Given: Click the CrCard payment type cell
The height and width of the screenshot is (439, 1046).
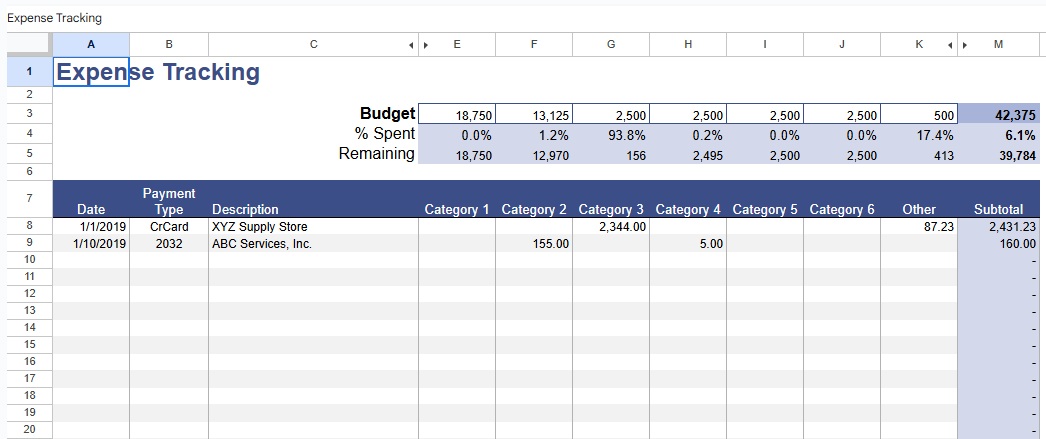Looking at the screenshot, I should pos(169,227).
